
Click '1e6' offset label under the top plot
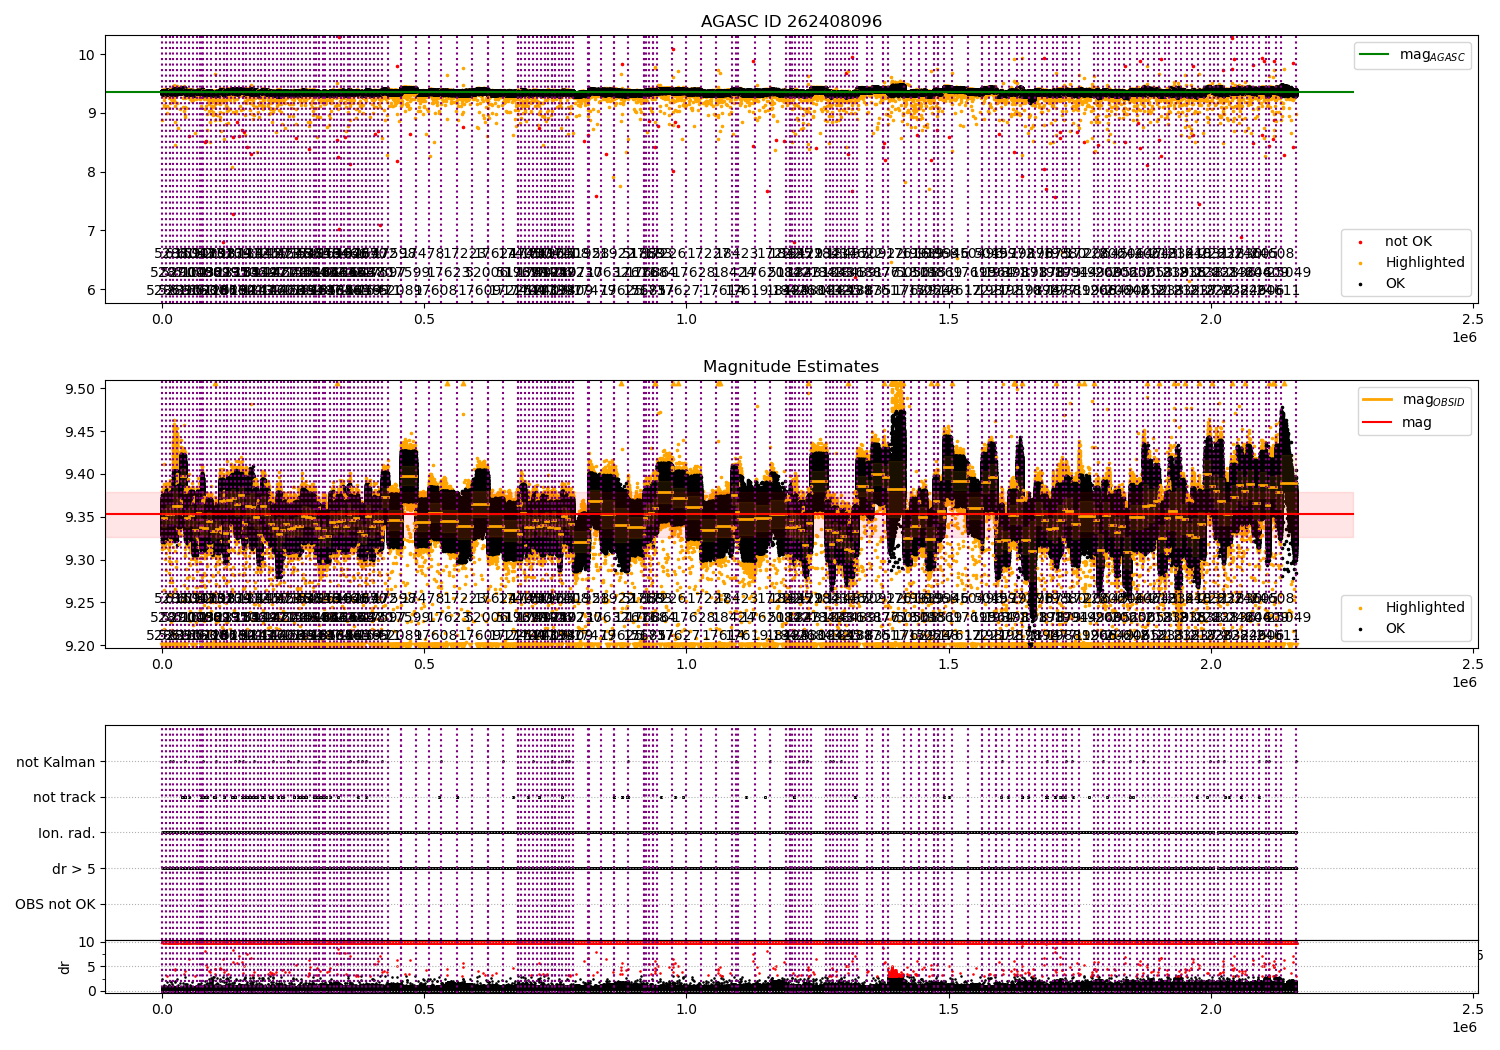(x=1464, y=337)
